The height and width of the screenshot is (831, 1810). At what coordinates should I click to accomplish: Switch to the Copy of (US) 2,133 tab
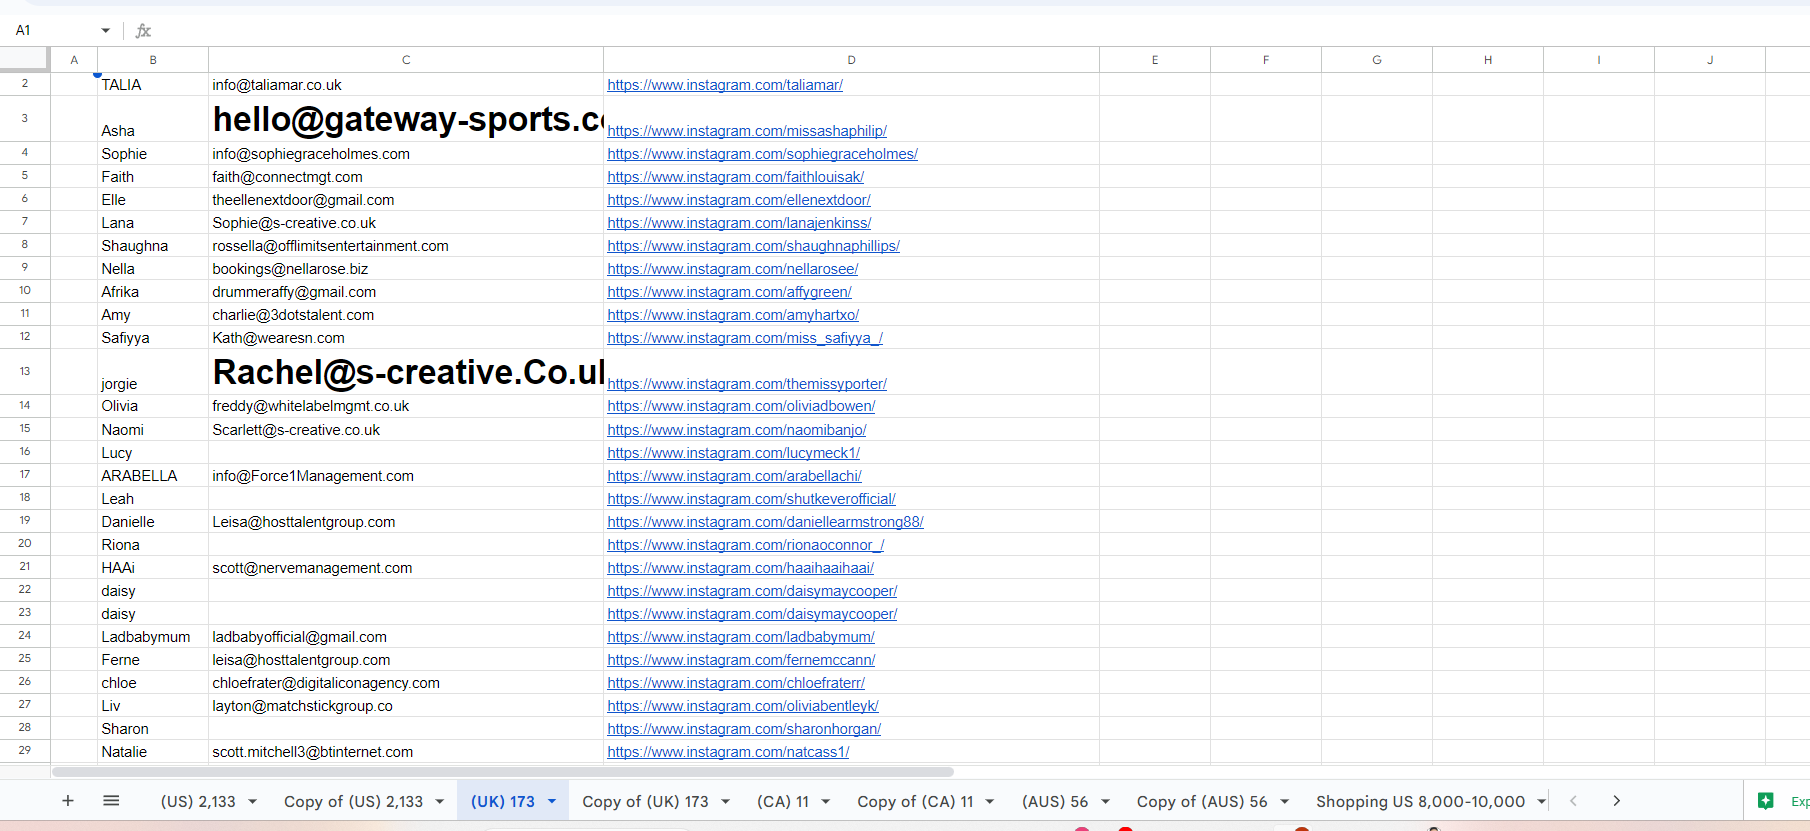[353, 802]
